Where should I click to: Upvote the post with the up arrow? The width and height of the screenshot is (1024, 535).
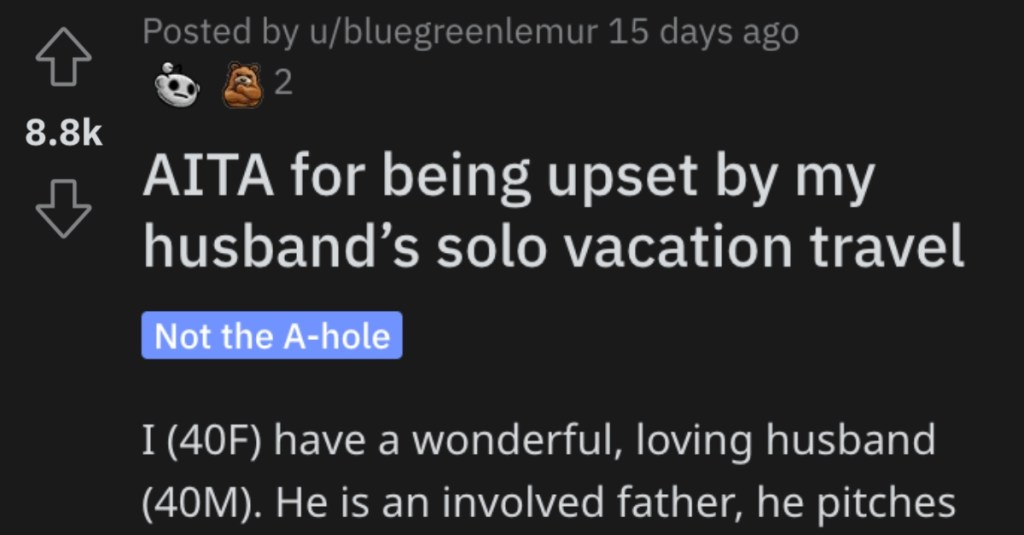(63, 57)
